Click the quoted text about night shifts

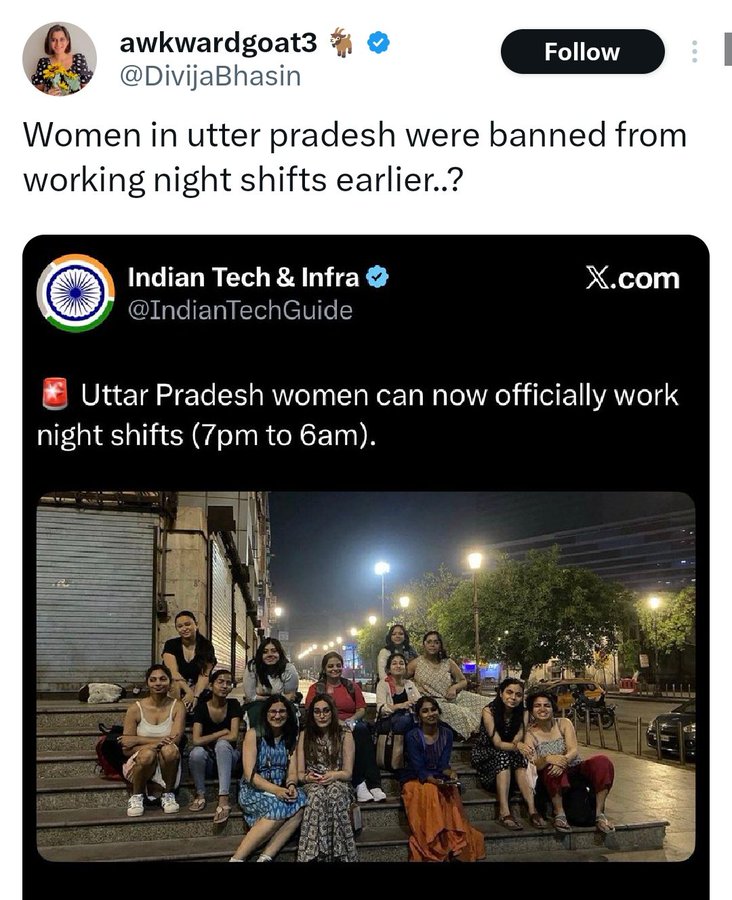358,415
